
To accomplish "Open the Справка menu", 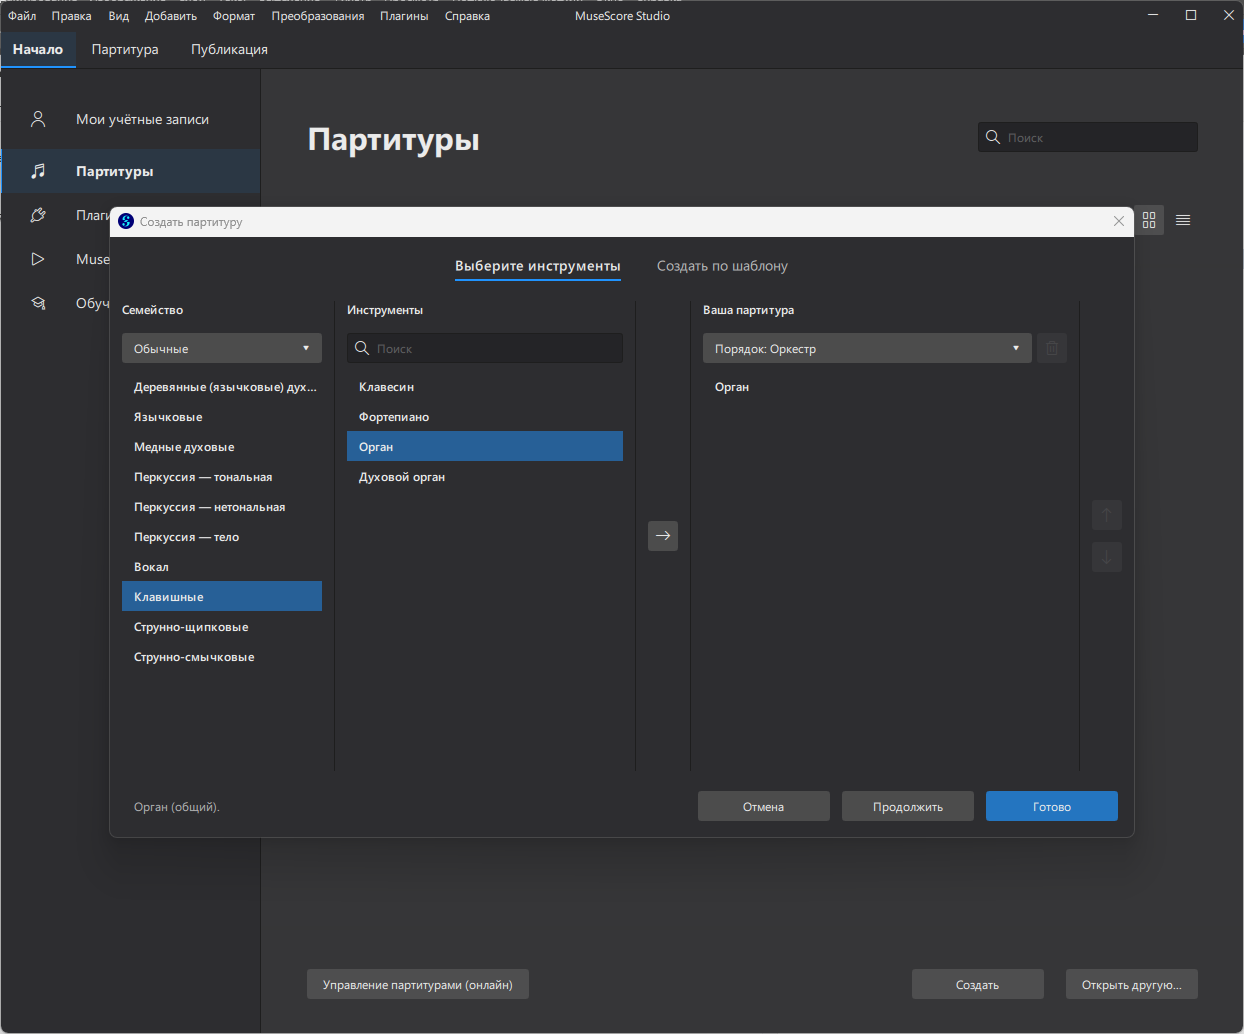I will 467,16.
